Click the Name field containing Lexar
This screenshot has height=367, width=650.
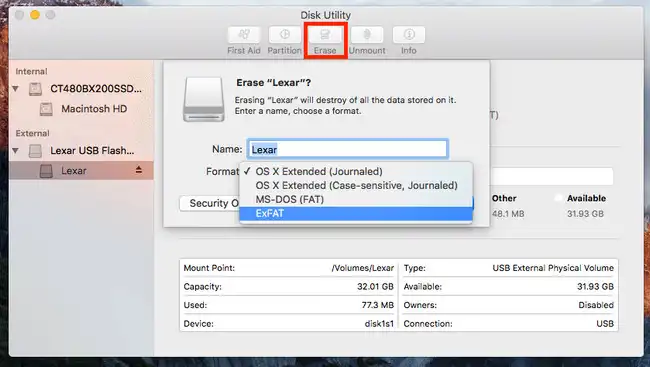347,149
